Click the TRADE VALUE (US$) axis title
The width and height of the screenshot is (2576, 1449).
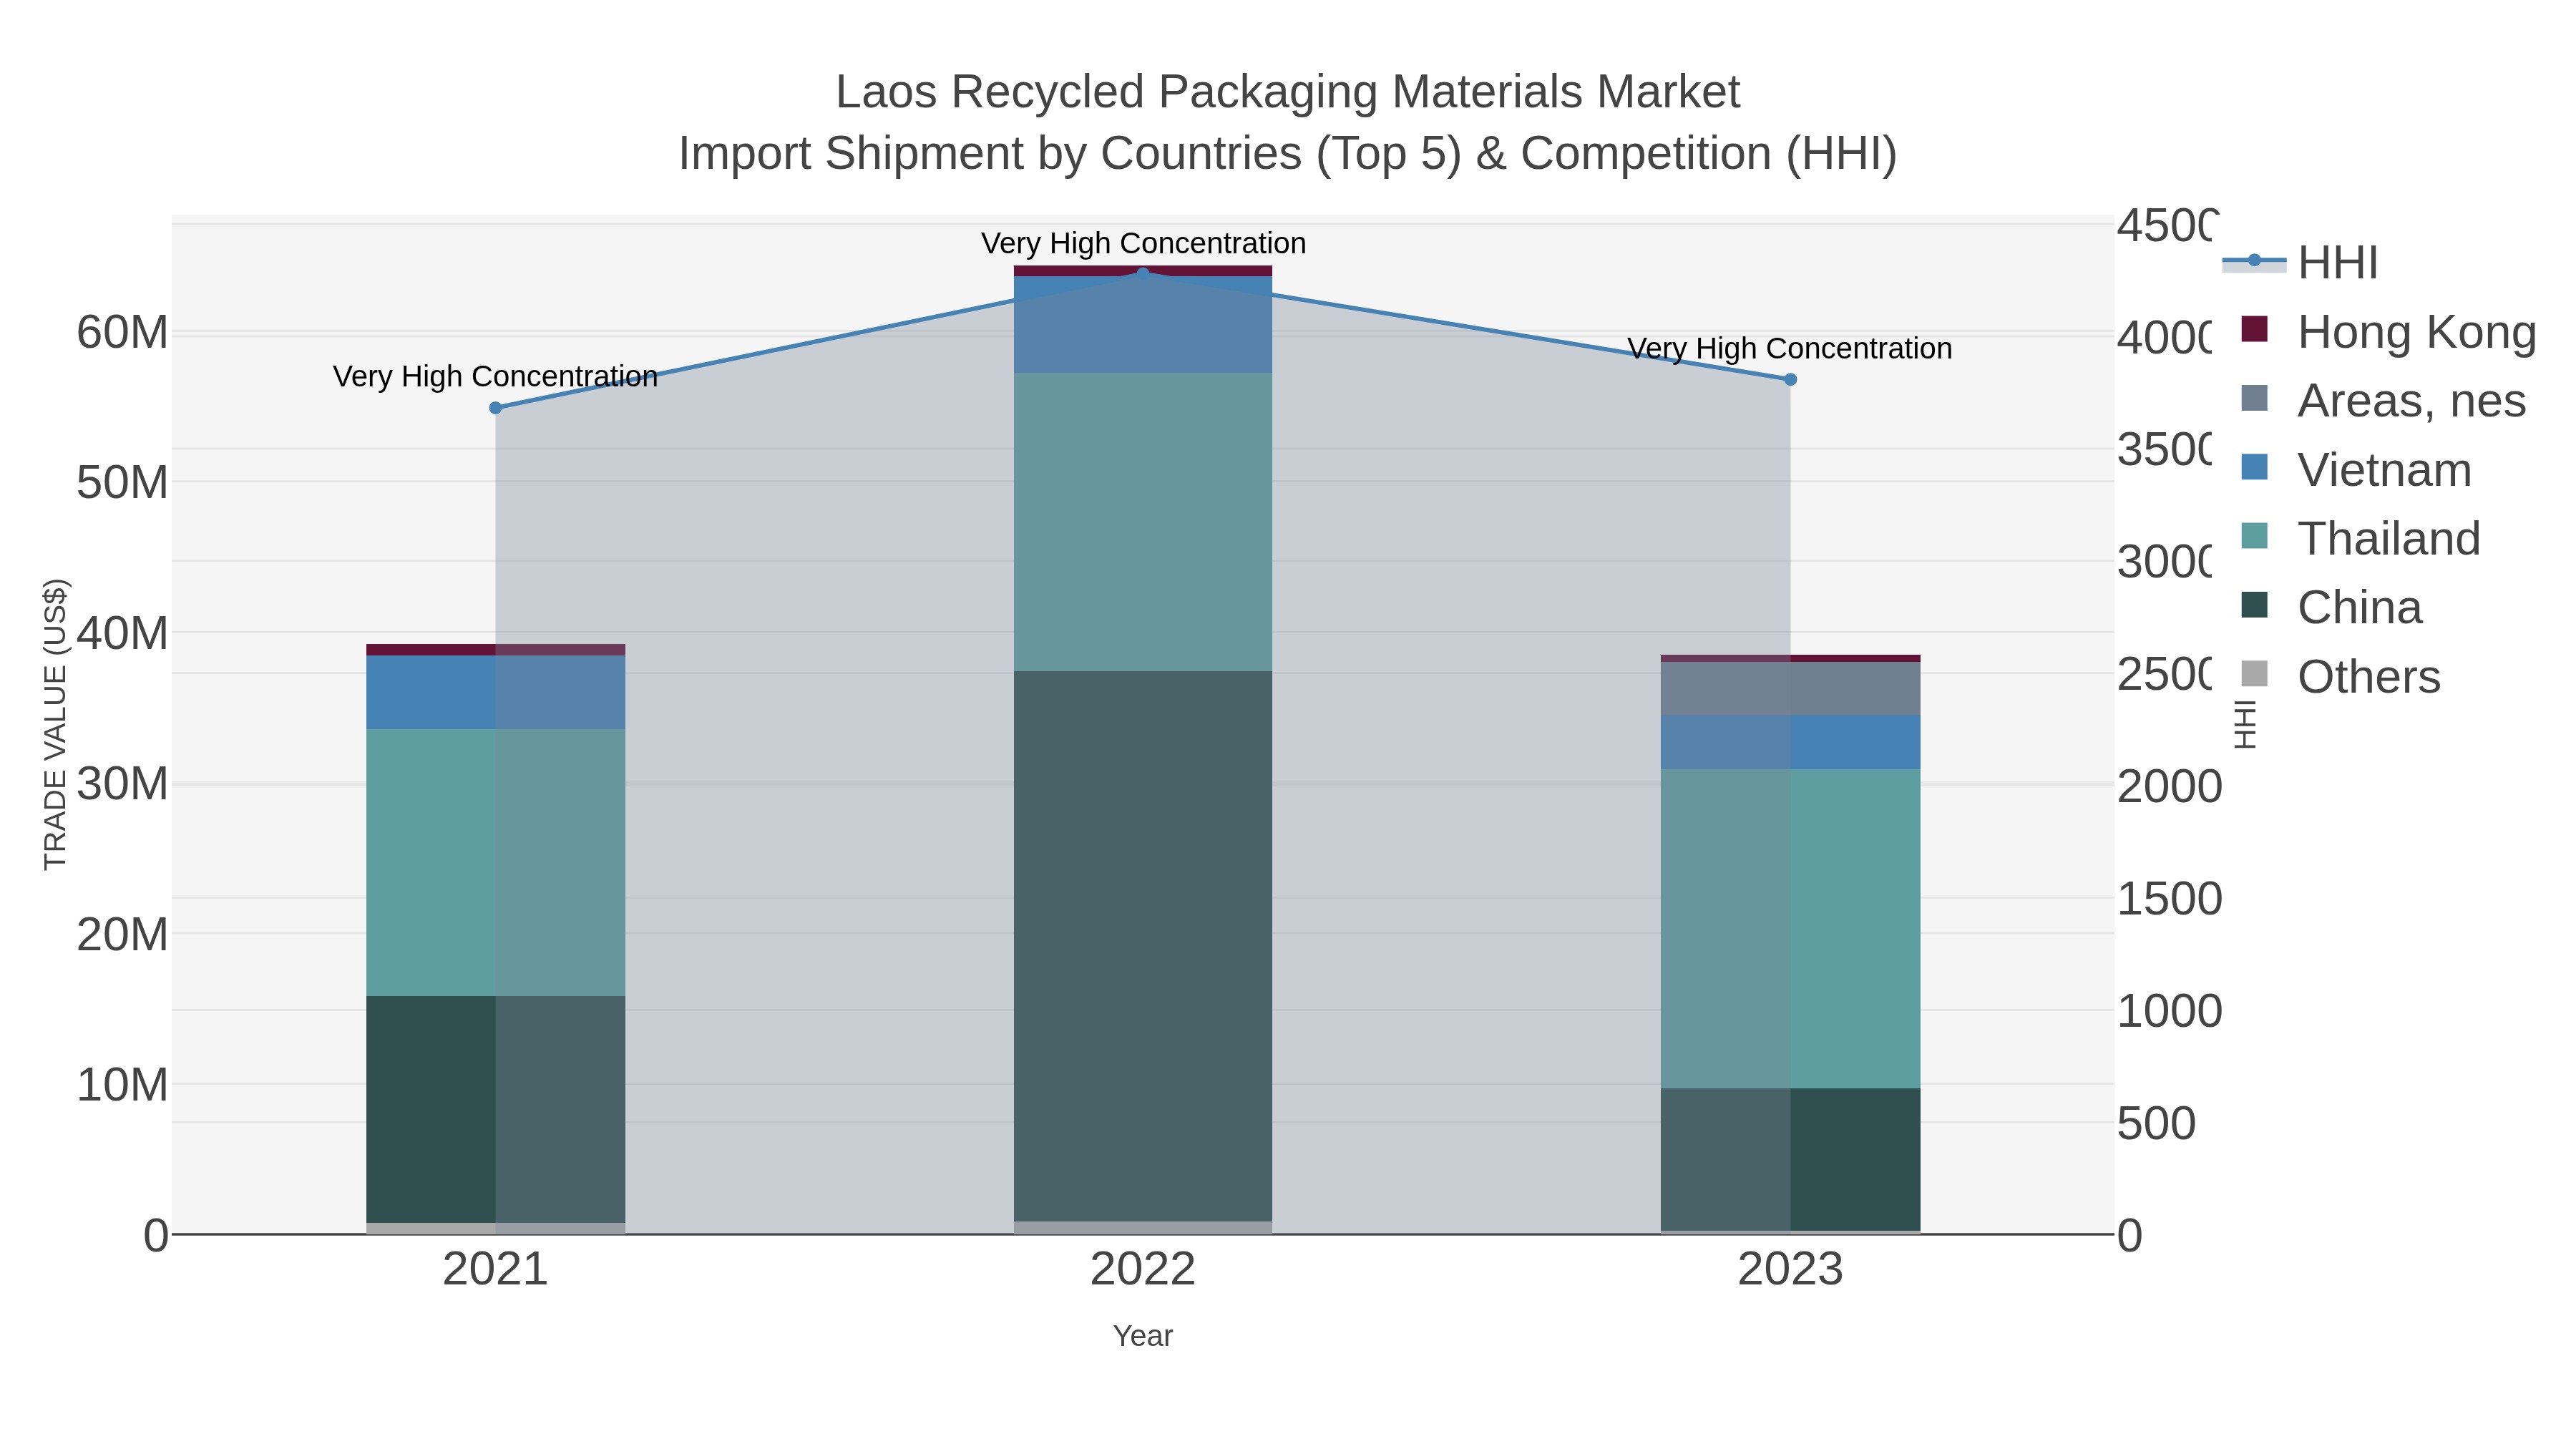click(x=55, y=724)
